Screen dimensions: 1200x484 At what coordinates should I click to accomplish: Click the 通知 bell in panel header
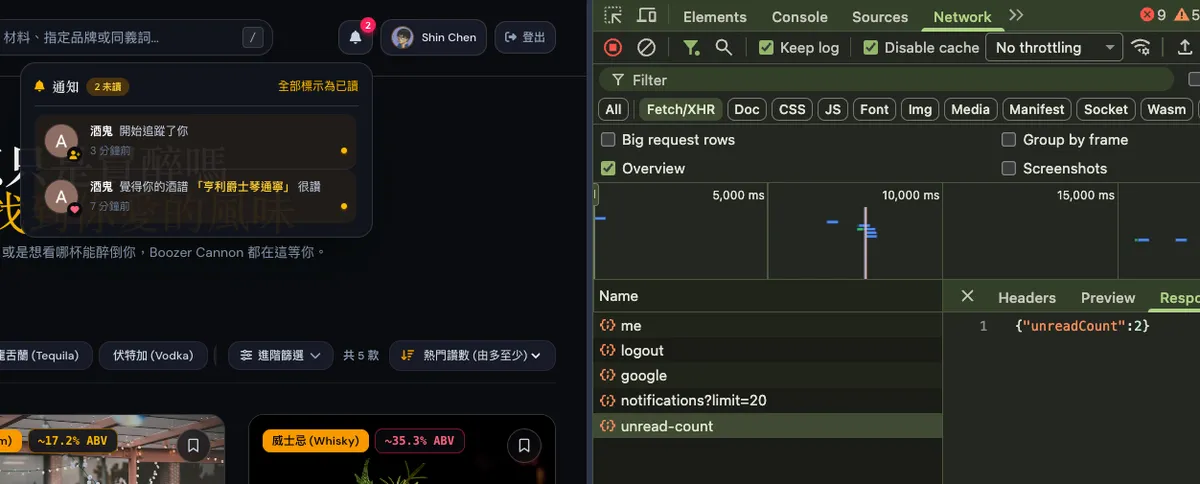coord(40,86)
